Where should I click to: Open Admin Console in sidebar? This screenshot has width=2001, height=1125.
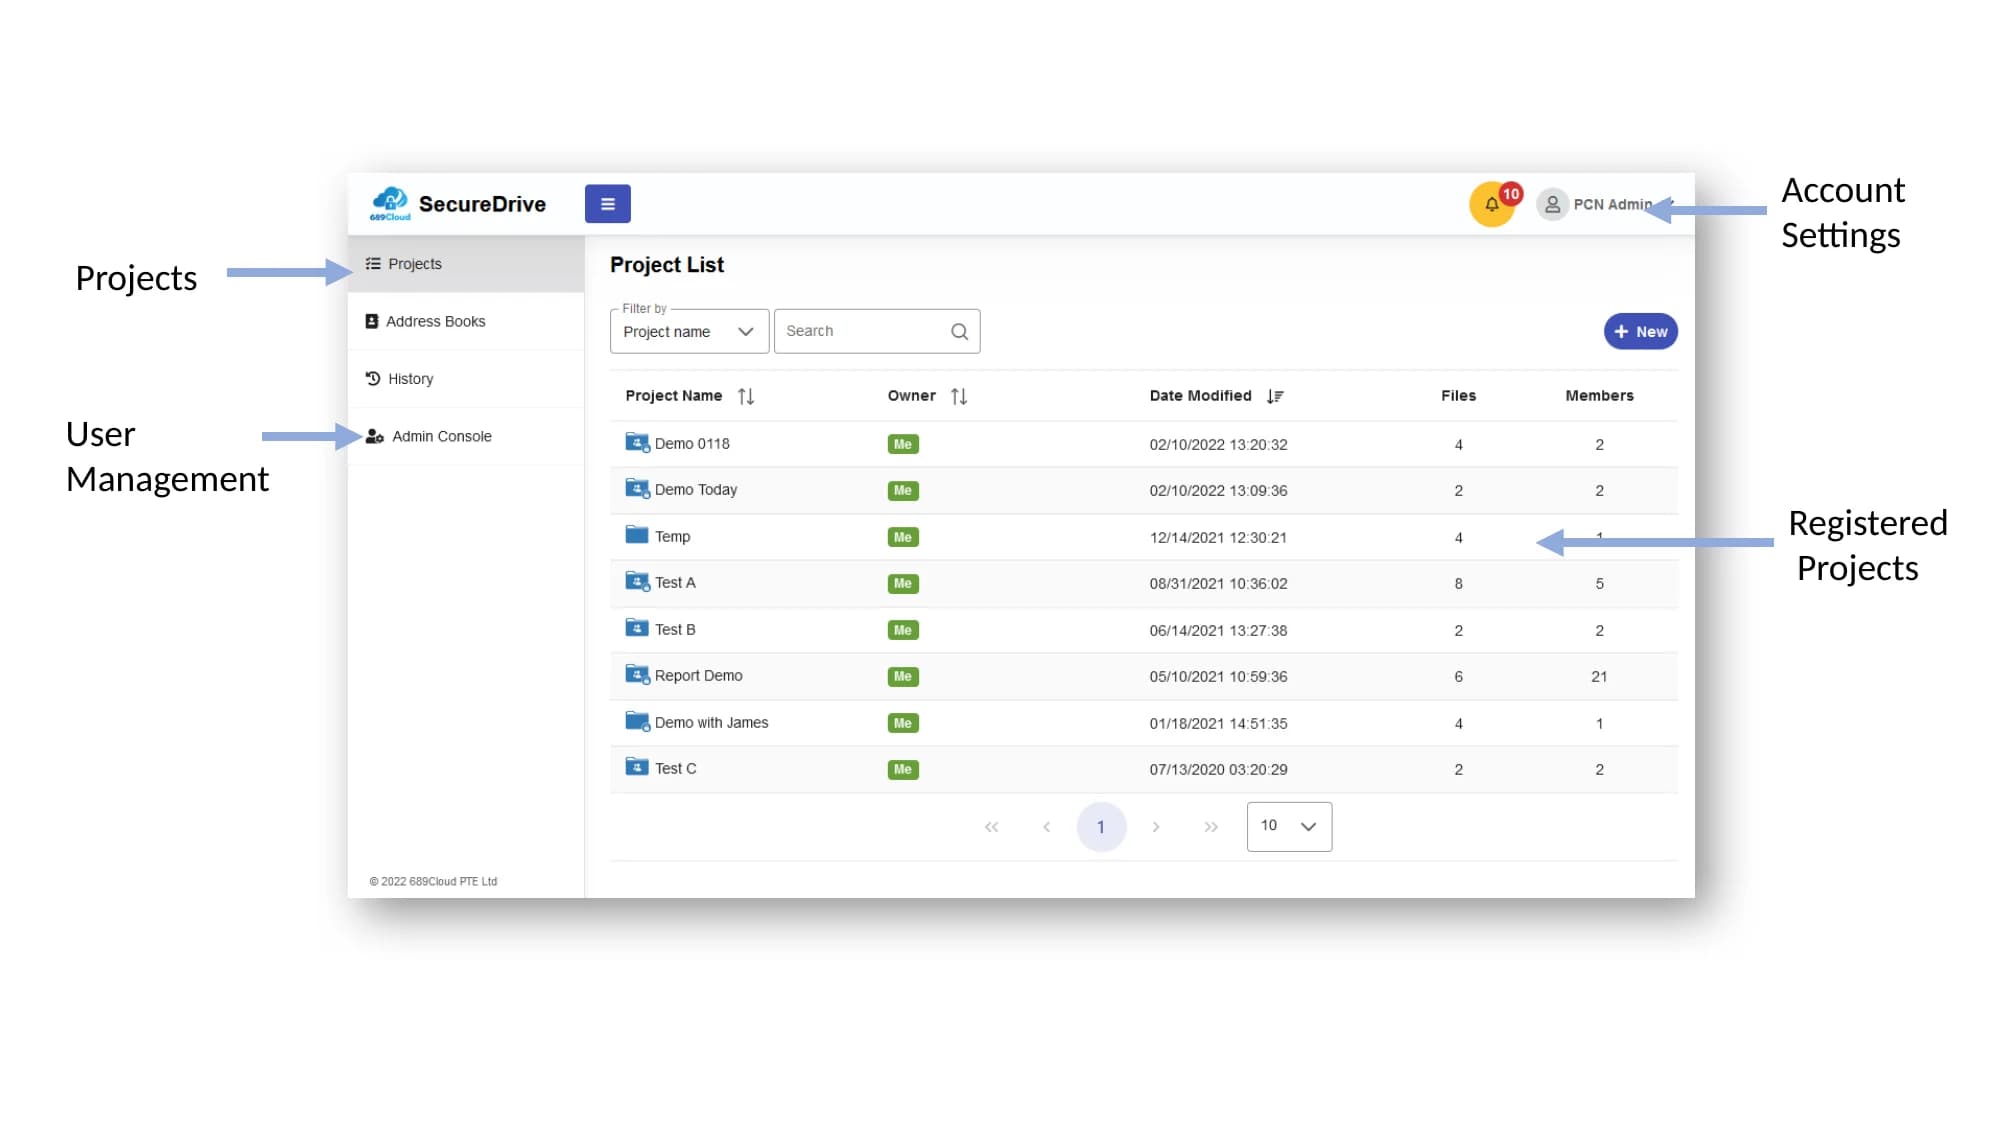(466, 437)
